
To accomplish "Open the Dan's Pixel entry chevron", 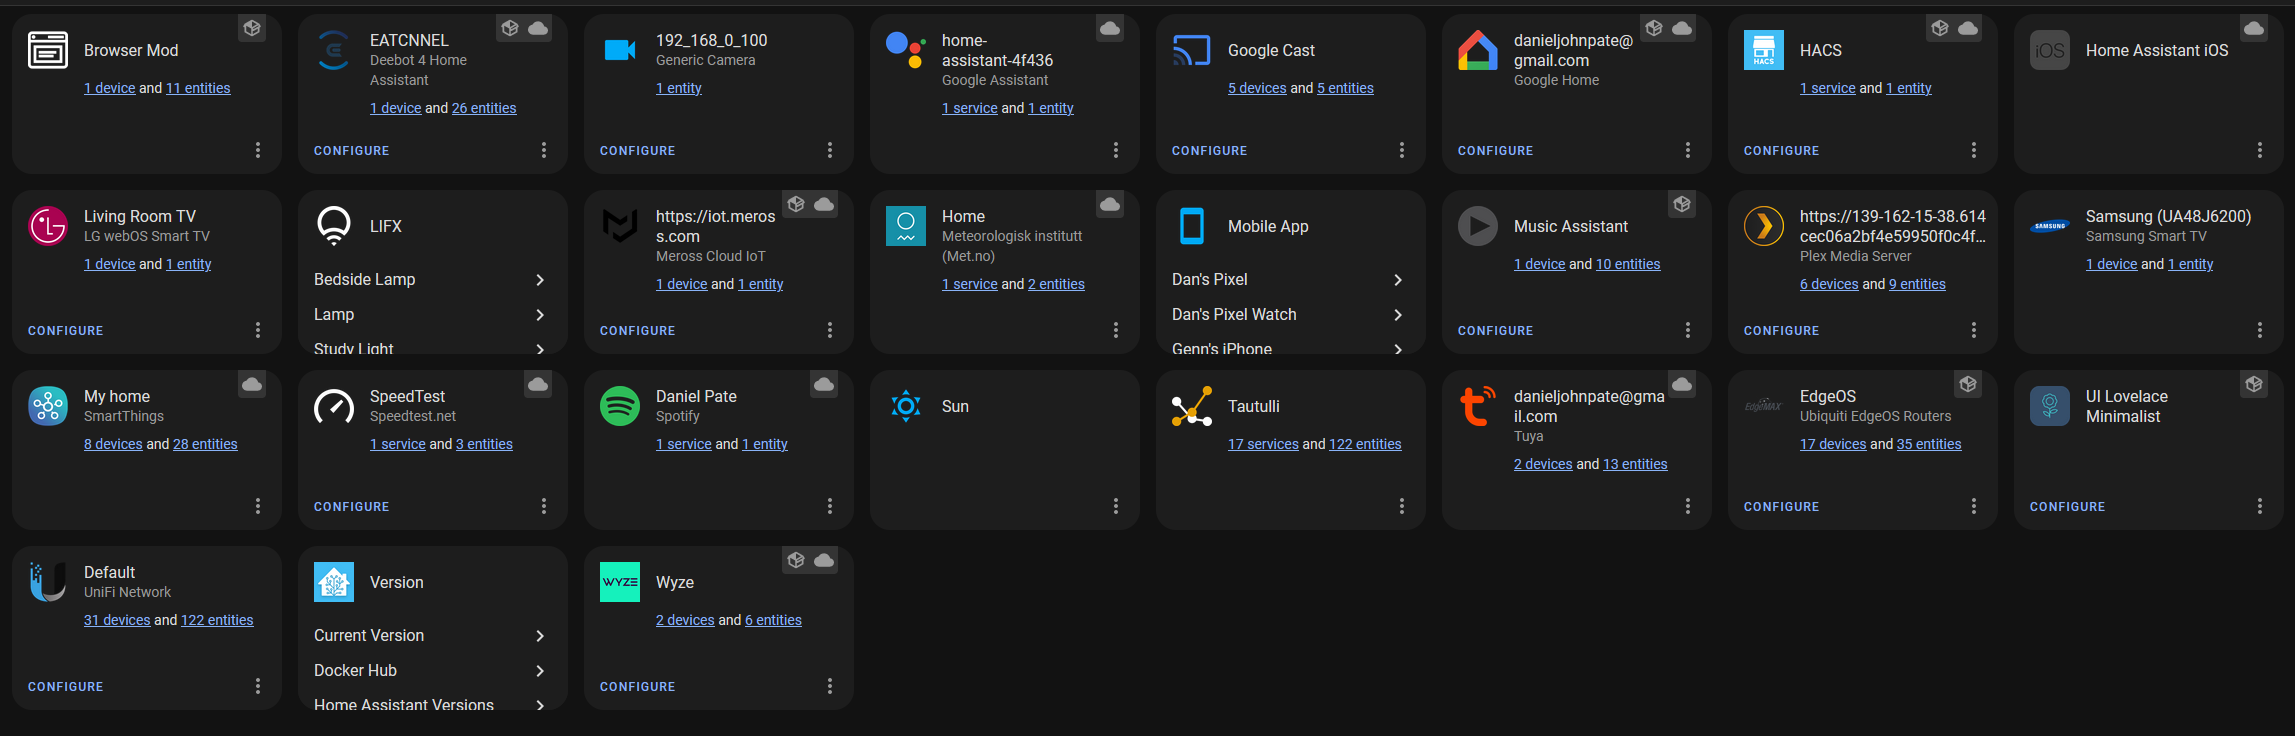I will click(1398, 280).
